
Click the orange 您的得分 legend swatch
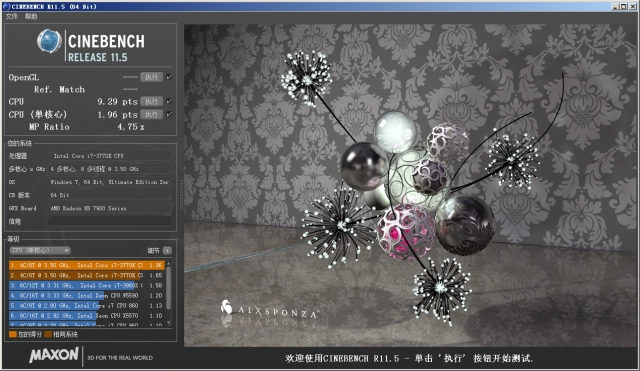coord(13,334)
